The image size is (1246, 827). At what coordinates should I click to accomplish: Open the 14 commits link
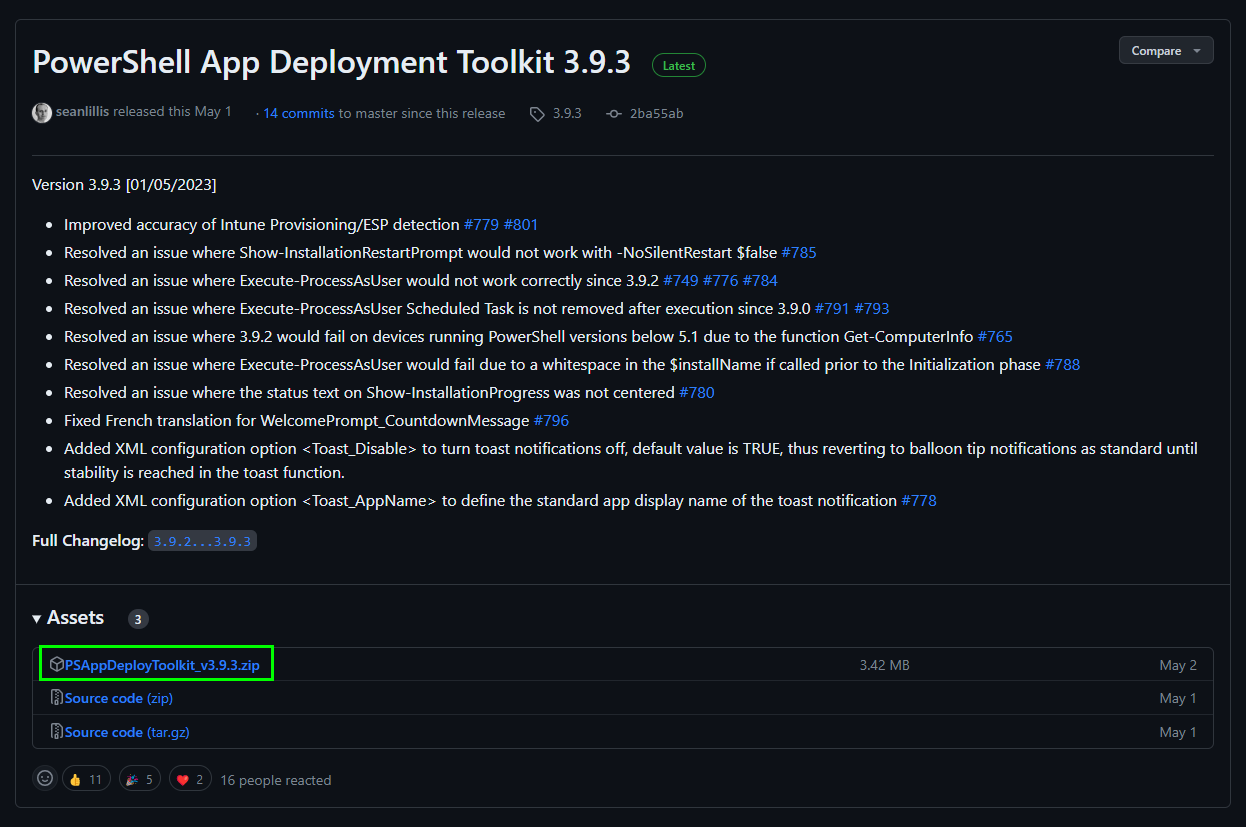pos(298,113)
